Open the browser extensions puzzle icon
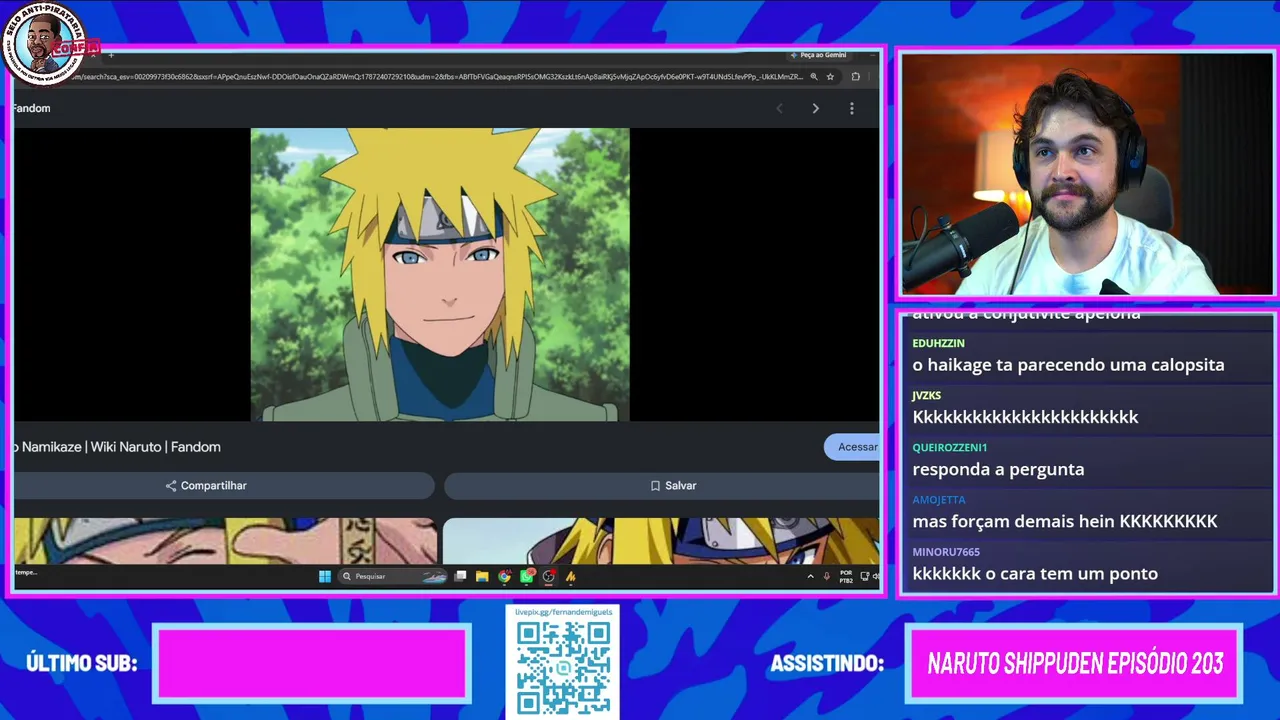Viewport: 1280px width, 720px height. click(x=855, y=76)
